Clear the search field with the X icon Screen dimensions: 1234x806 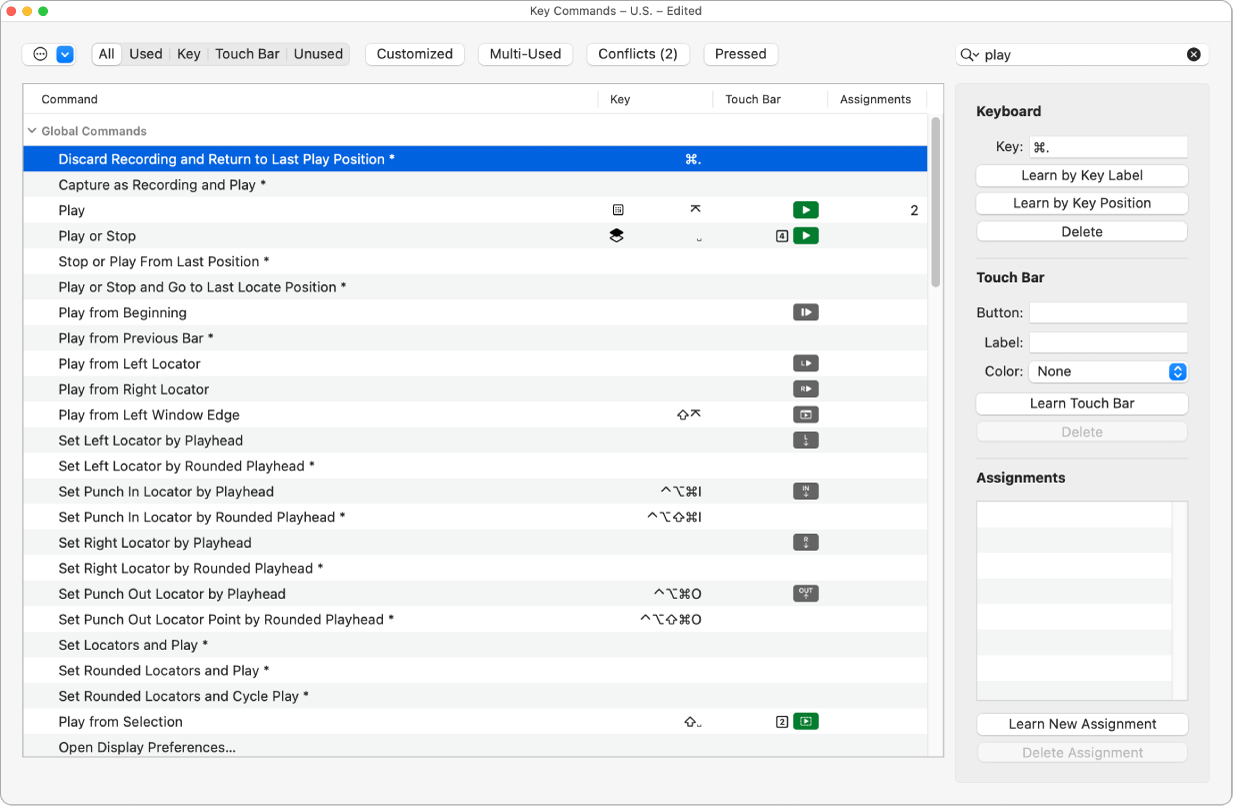[1194, 55]
